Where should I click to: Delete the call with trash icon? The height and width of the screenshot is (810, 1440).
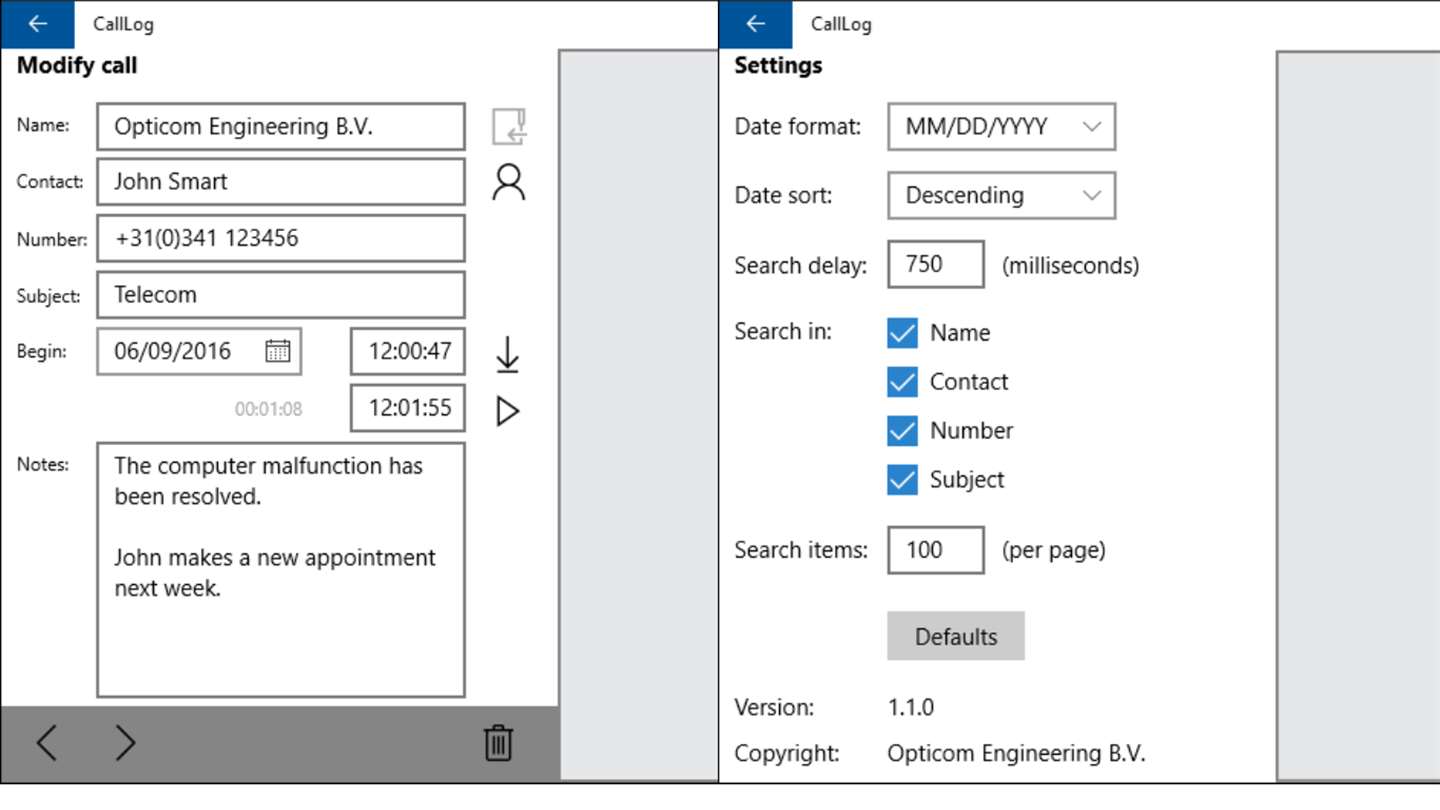[498, 743]
